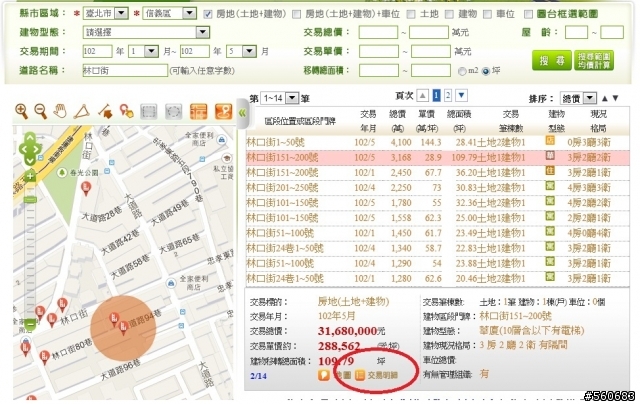Screen dimensions: 640x404
Task: Click the green 搜尋 button
Action: pos(551,61)
